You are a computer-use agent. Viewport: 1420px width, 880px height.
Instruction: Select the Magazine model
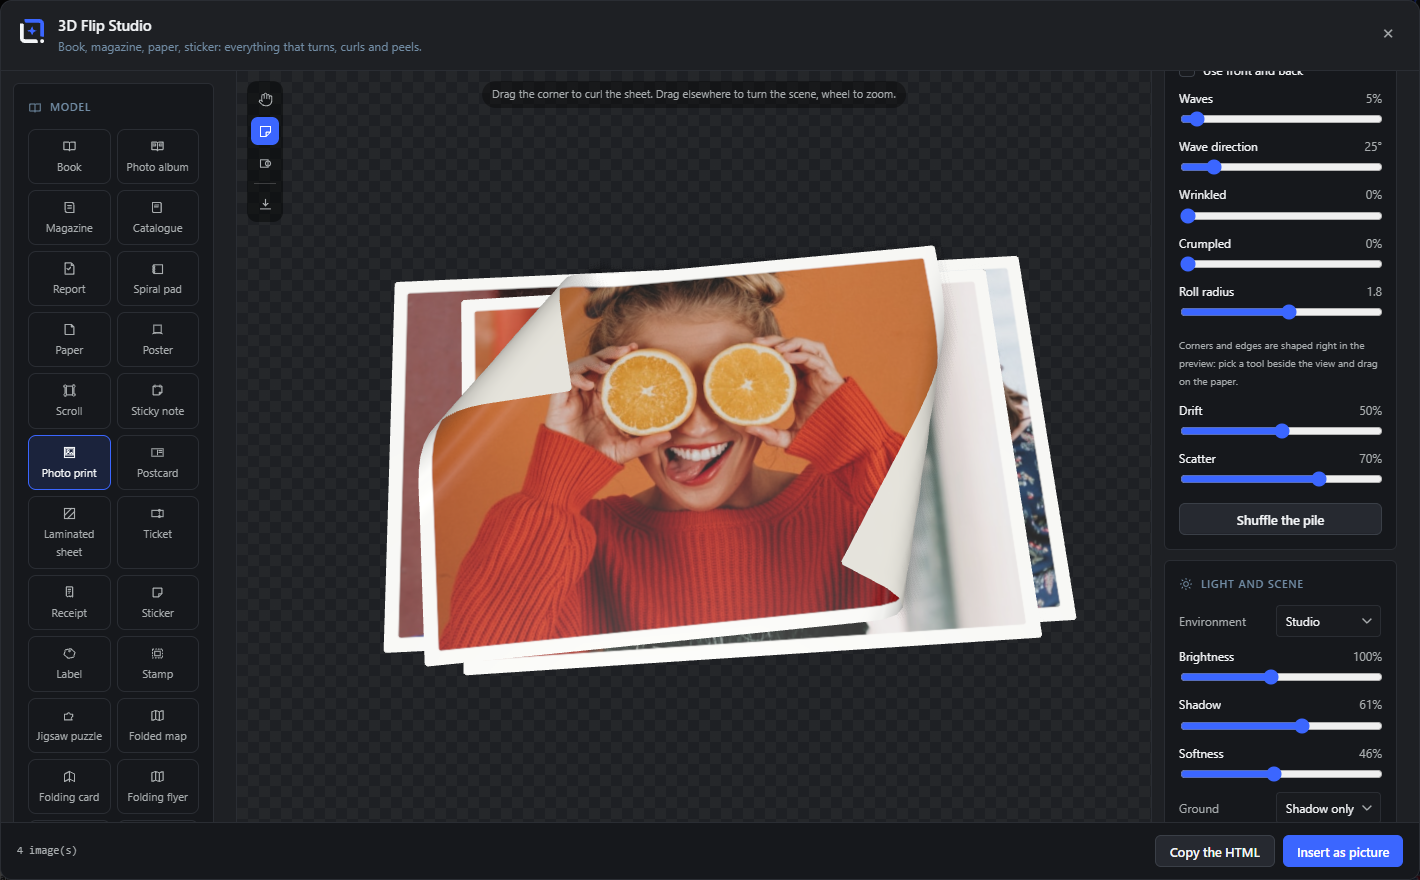coord(69,218)
